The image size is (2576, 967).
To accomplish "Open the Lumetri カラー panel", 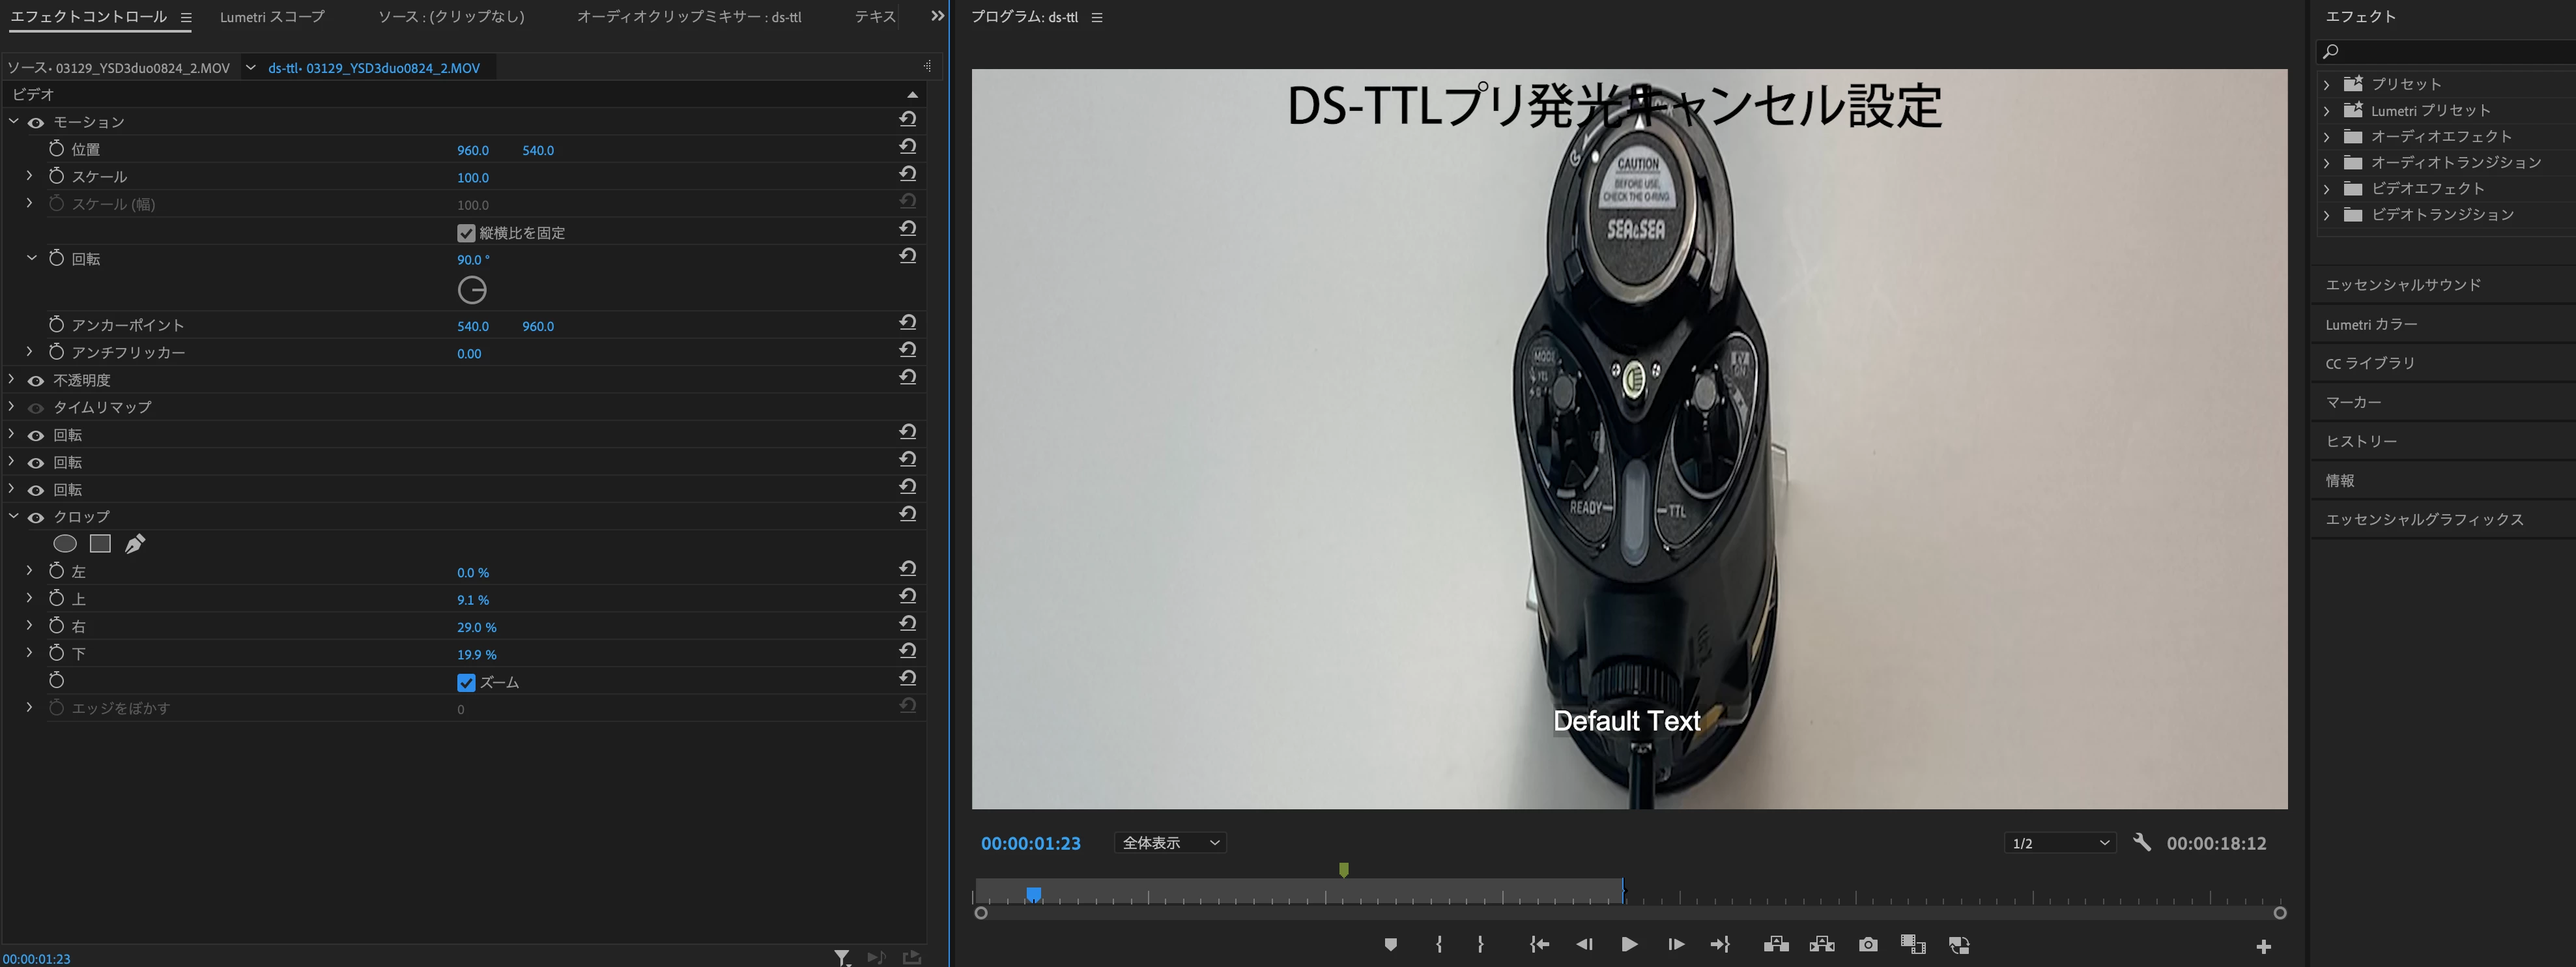I will click(2371, 325).
